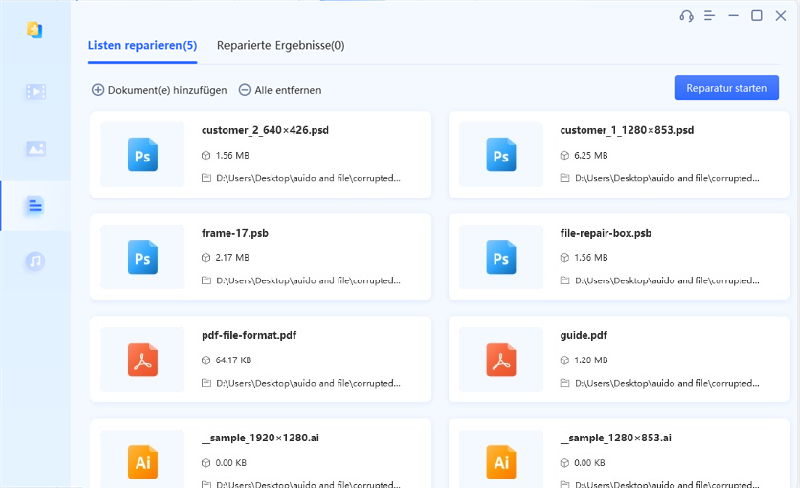
Task: Click Alle entfernen to clear list
Action: pyautogui.click(x=280, y=90)
